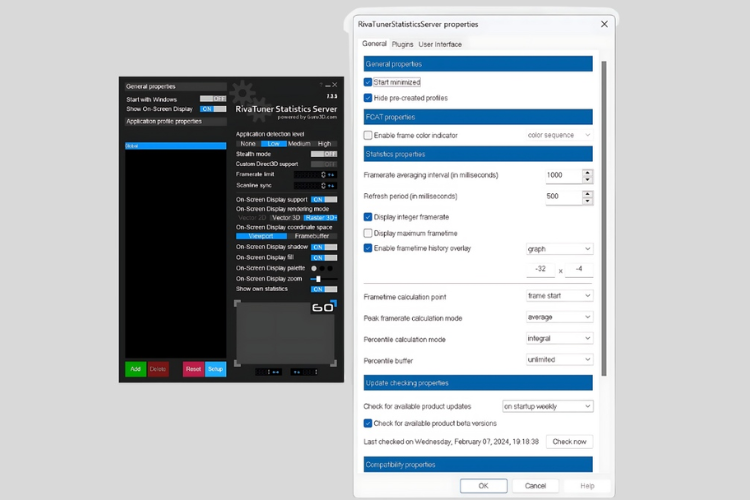Toggle Start minimized checkbox
Screen dimensions: 750x500
pos(368,82)
